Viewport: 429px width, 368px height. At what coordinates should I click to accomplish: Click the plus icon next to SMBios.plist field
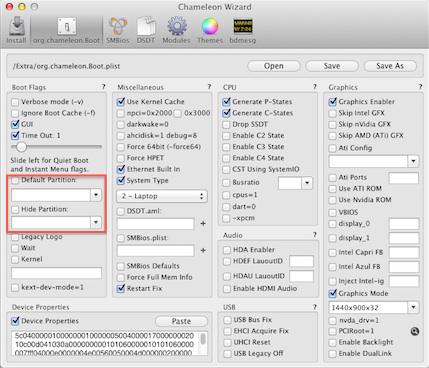coord(203,250)
